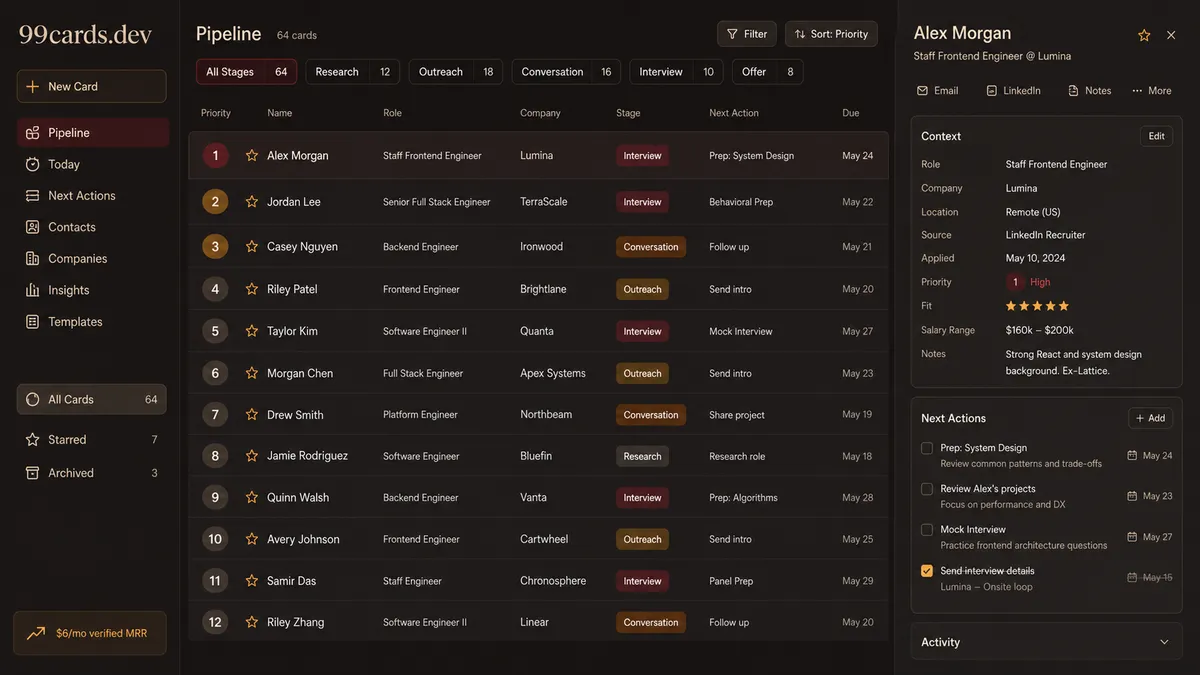The width and height of the screenshot is (1200, 675).
Task: Star the Taylor Kim row
Action: point(252,331)
